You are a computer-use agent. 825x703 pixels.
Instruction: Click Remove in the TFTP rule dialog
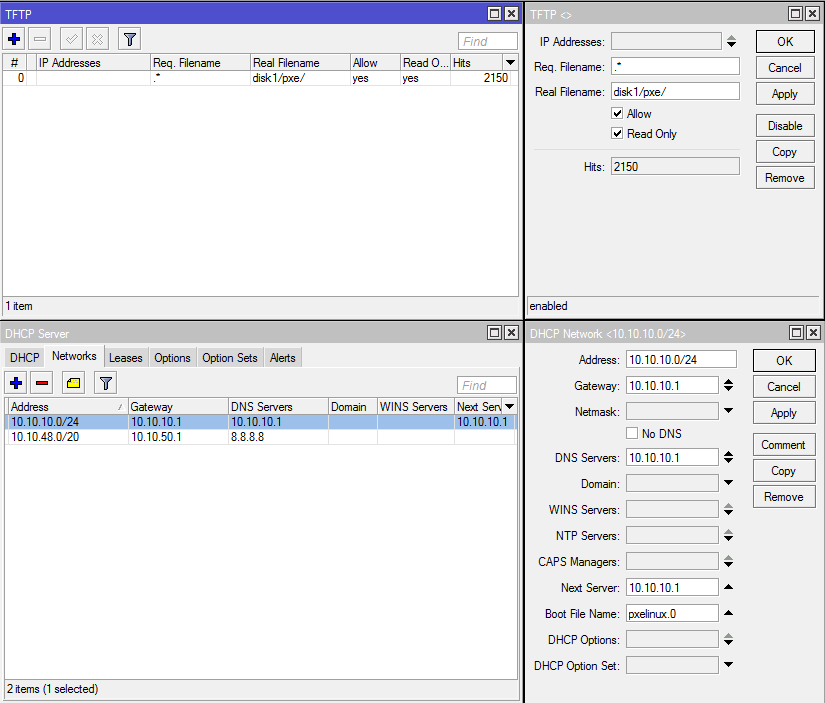(785, 178)
